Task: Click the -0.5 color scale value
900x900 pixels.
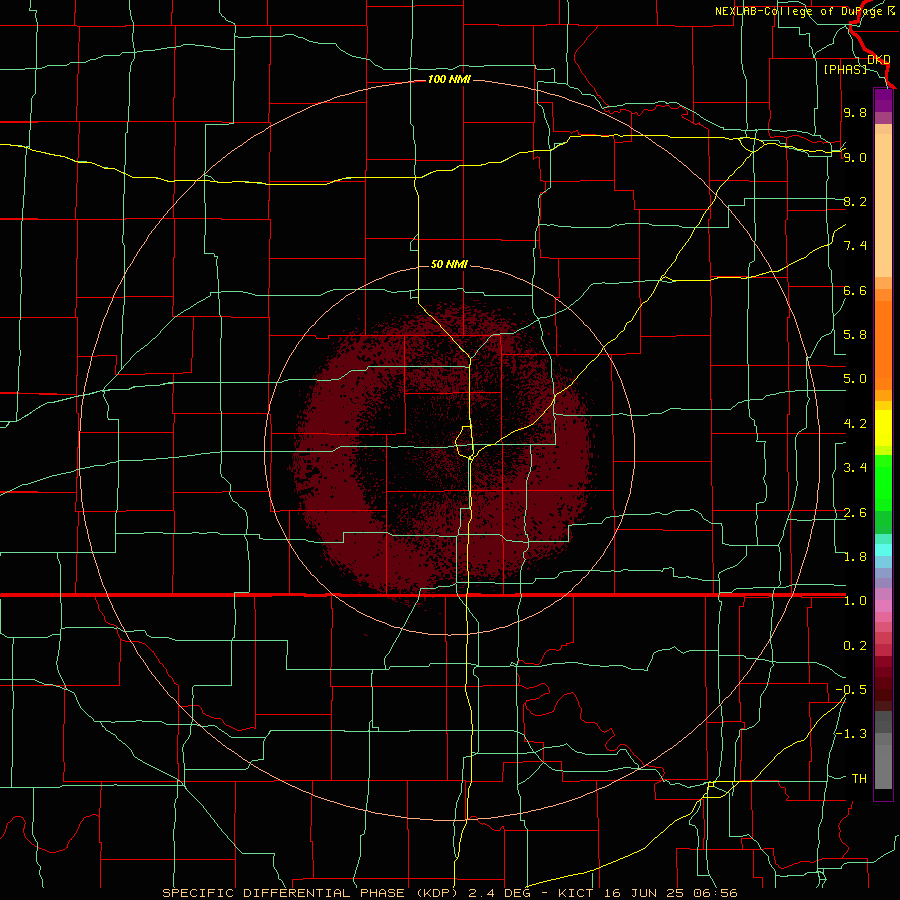Action: 851,689
